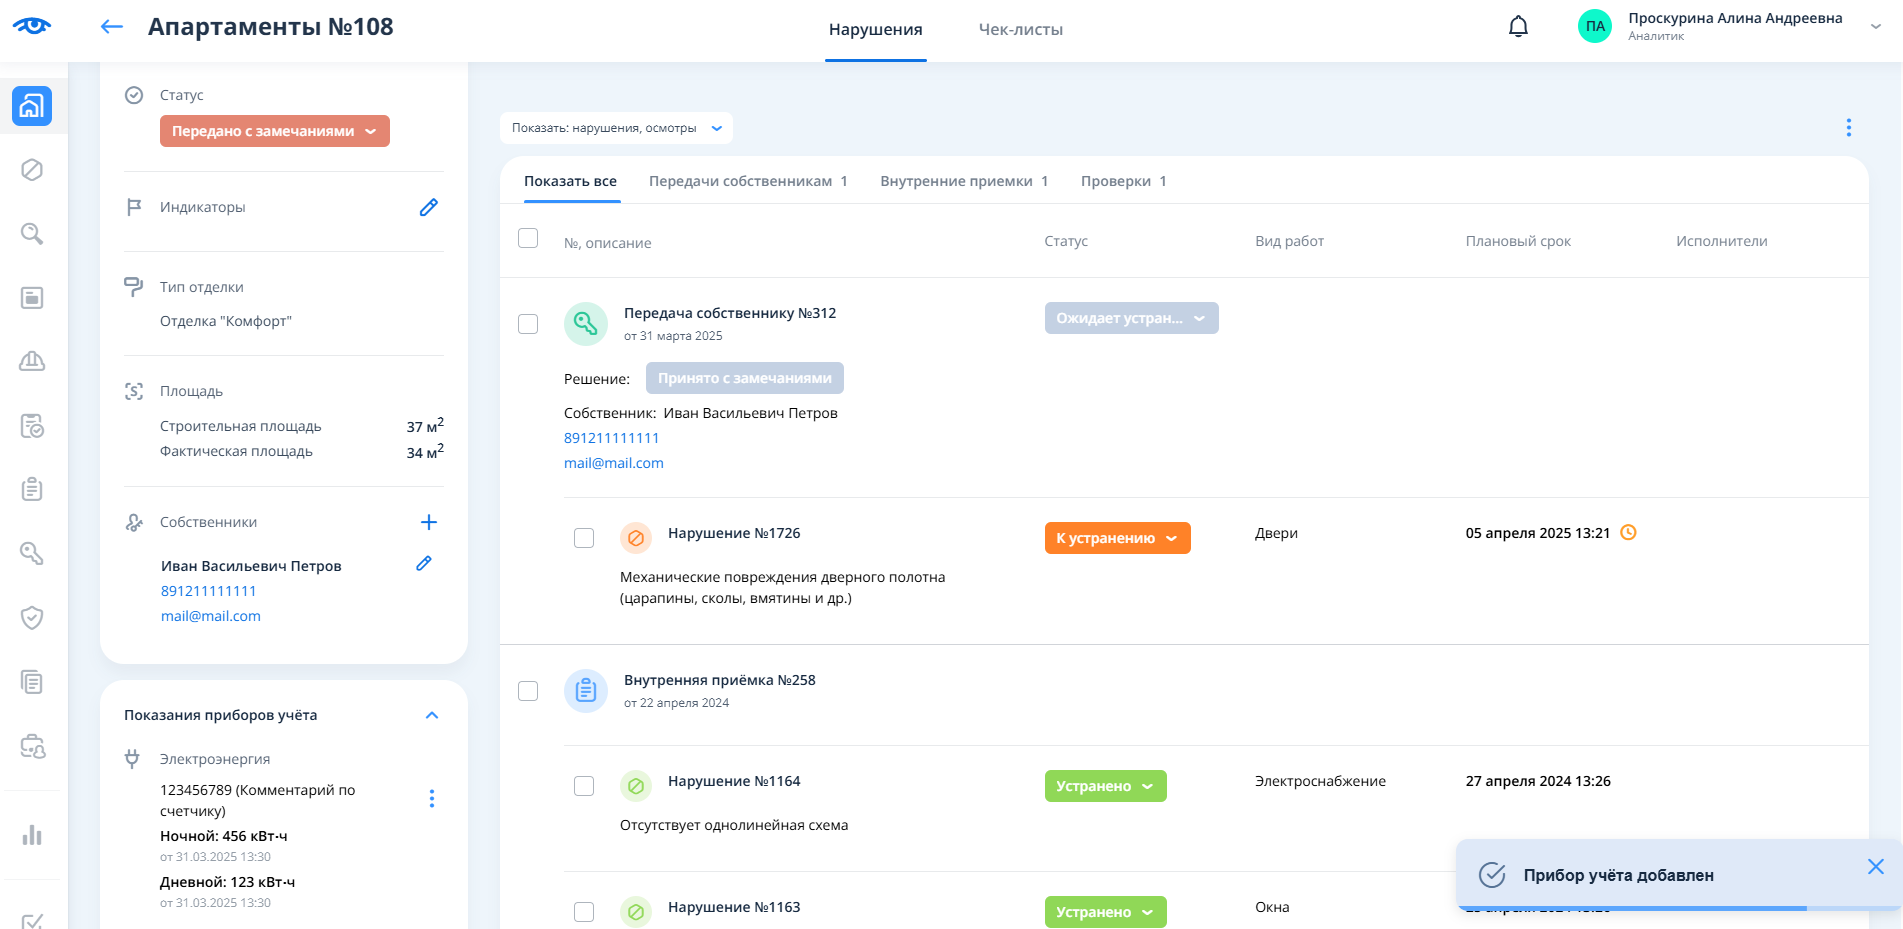Open the violations list options menu (three dots)
Viewport: 1903px width, 929px height.
(1848, 128)
